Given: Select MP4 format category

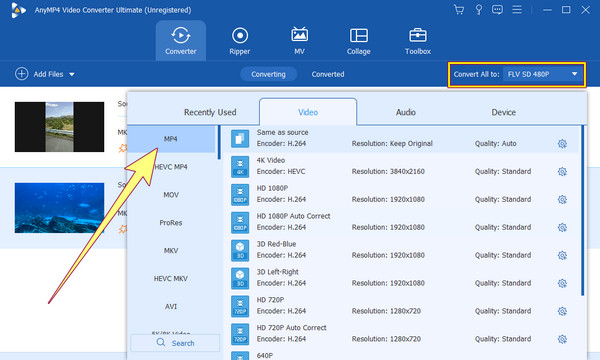Looking at the screenshot, I should coord(171,139).
